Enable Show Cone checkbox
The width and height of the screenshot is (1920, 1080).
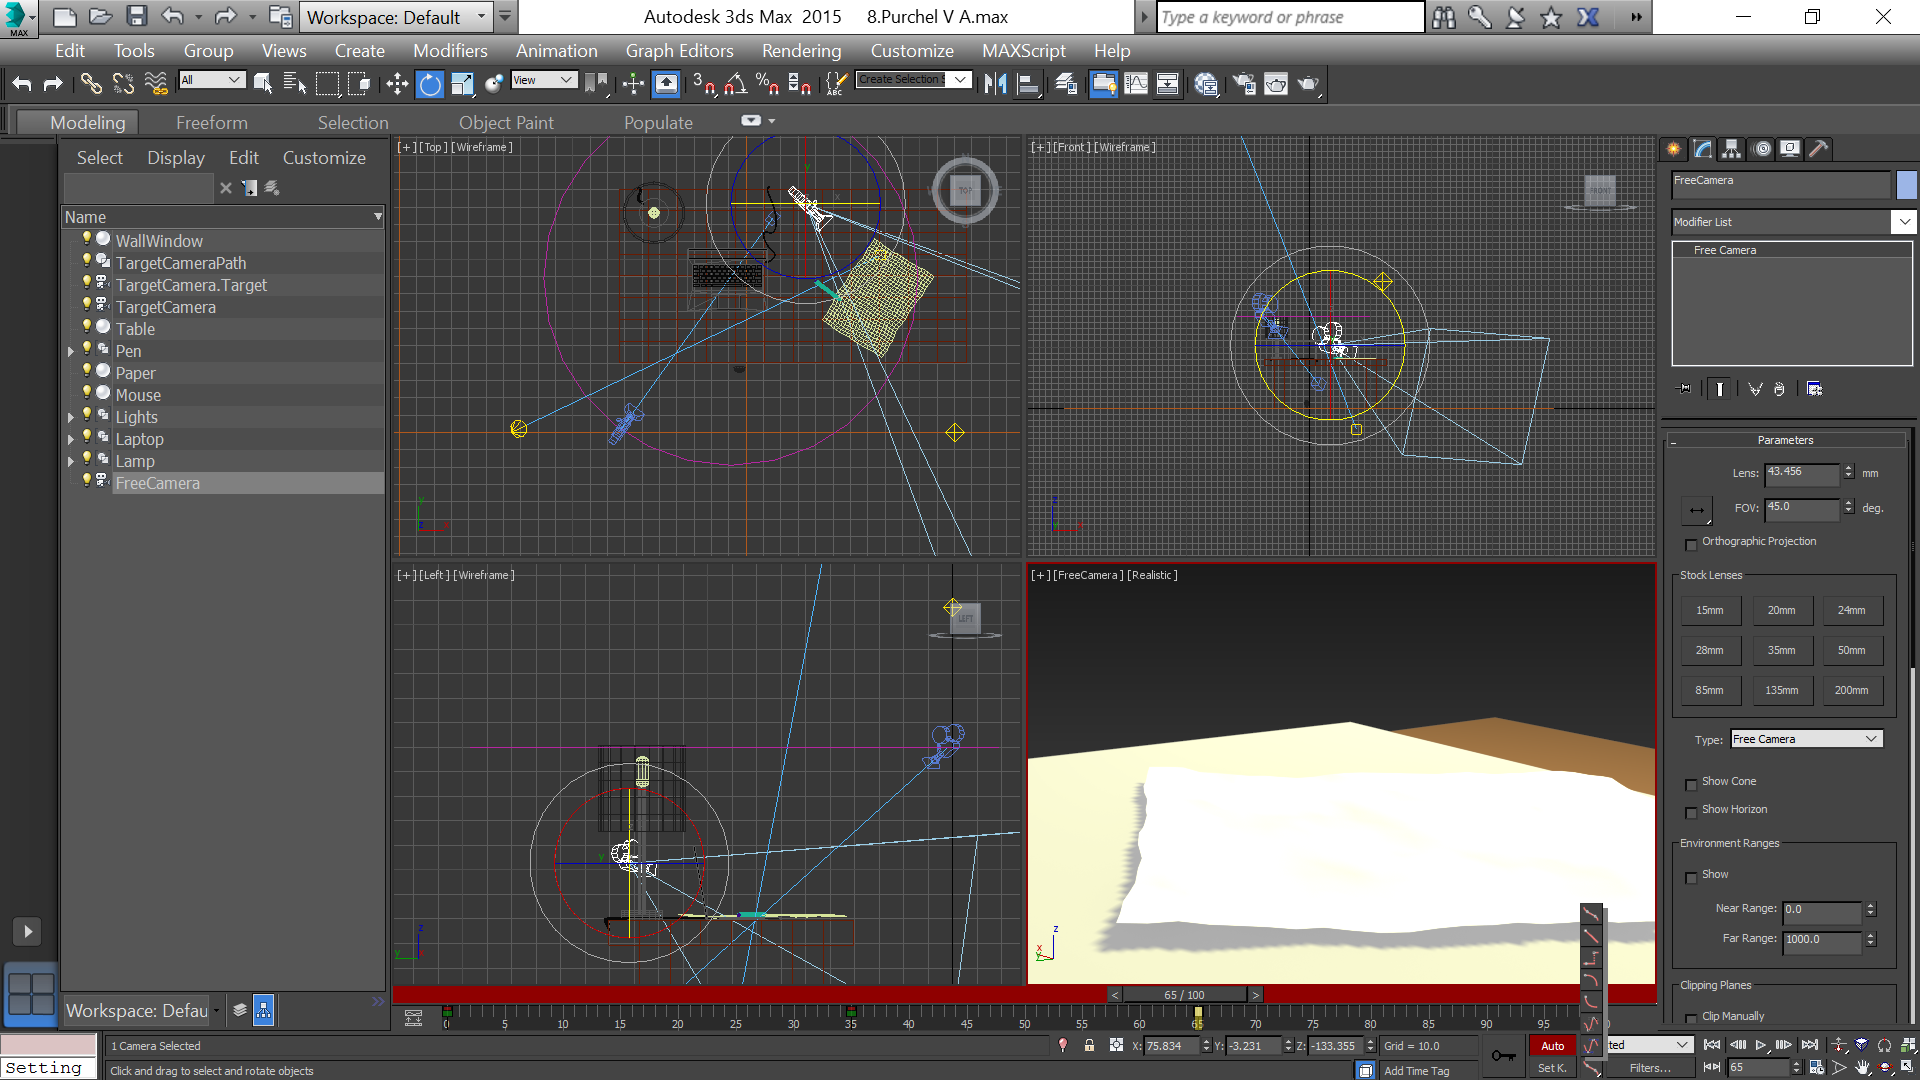[1692, 782]
